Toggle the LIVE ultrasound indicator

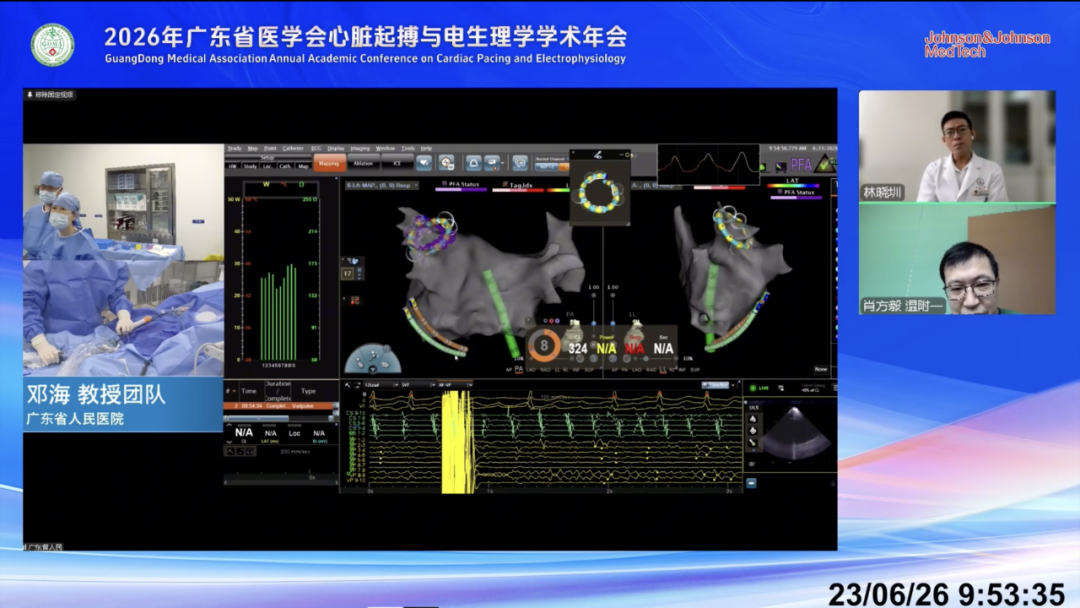point(759,388)
